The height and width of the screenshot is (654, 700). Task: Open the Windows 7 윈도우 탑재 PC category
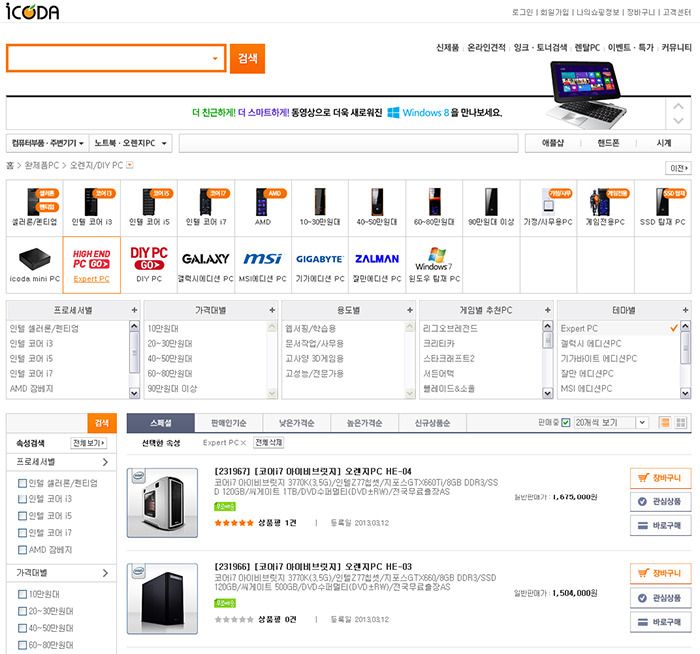434,265
